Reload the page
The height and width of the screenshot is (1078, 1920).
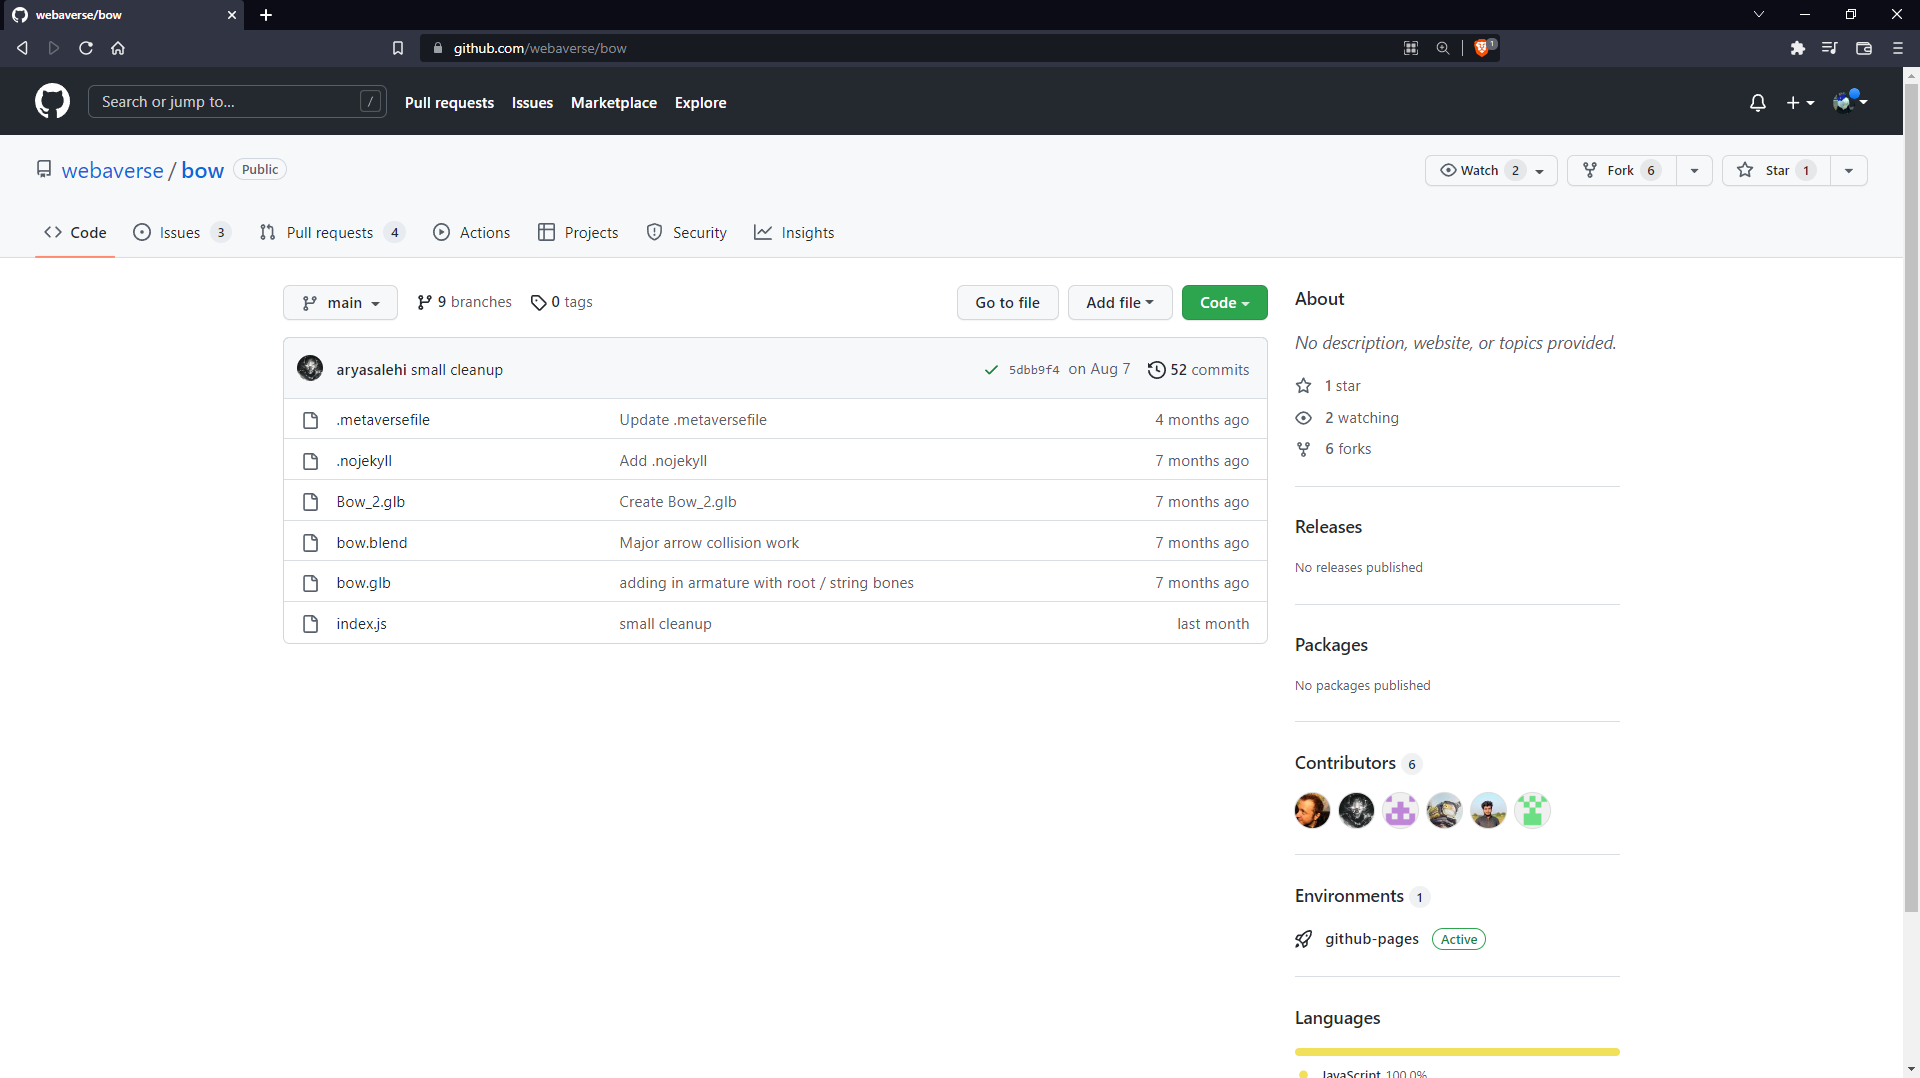tap(86, 48)
